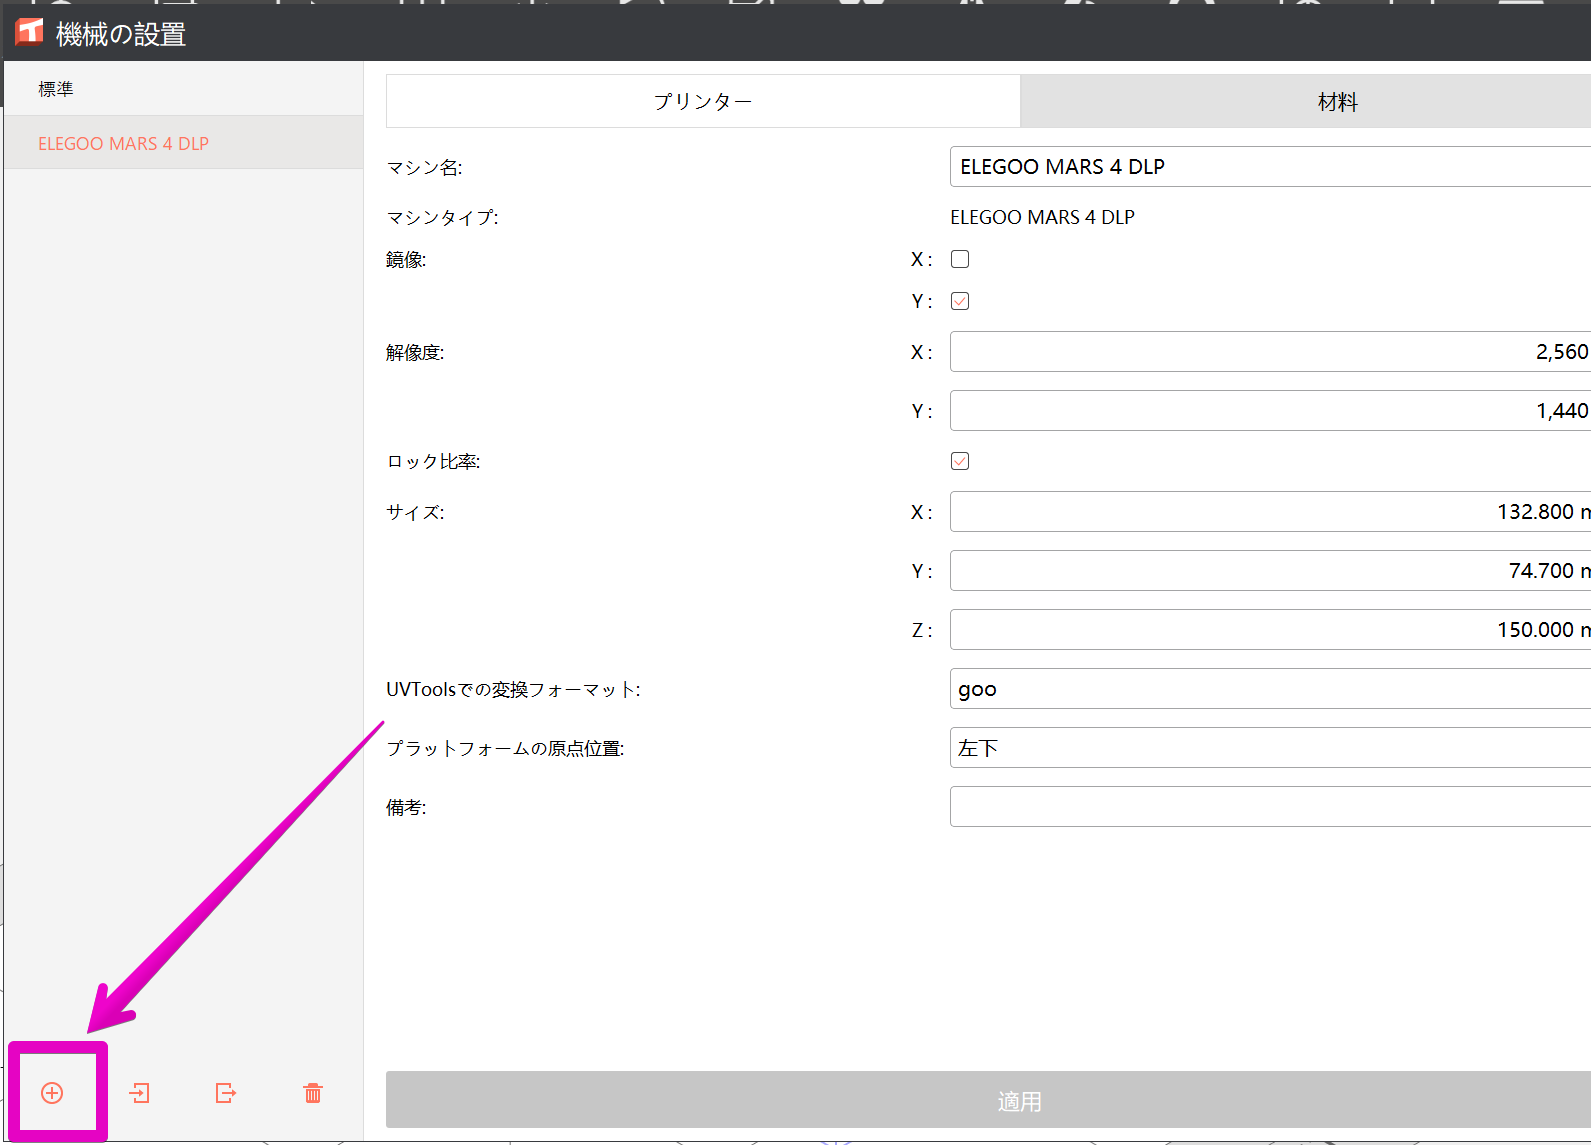Click the size X field 132.800
Viewport: 1591px width, 1146px height.
pyautogui.click(x=1270, y=512)
